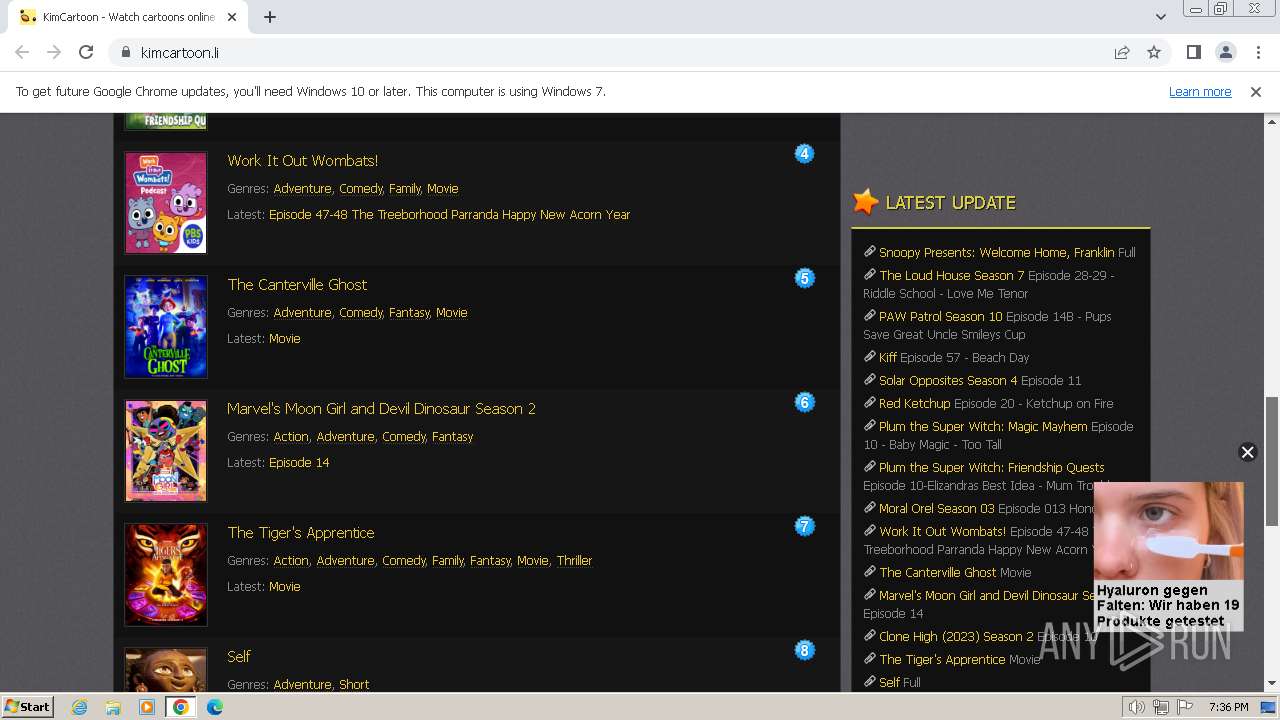The width and height of the screenshot is (1280, 720).
Task: Open Clone High (2023) Season 2 update
Action: pos(956,636)
